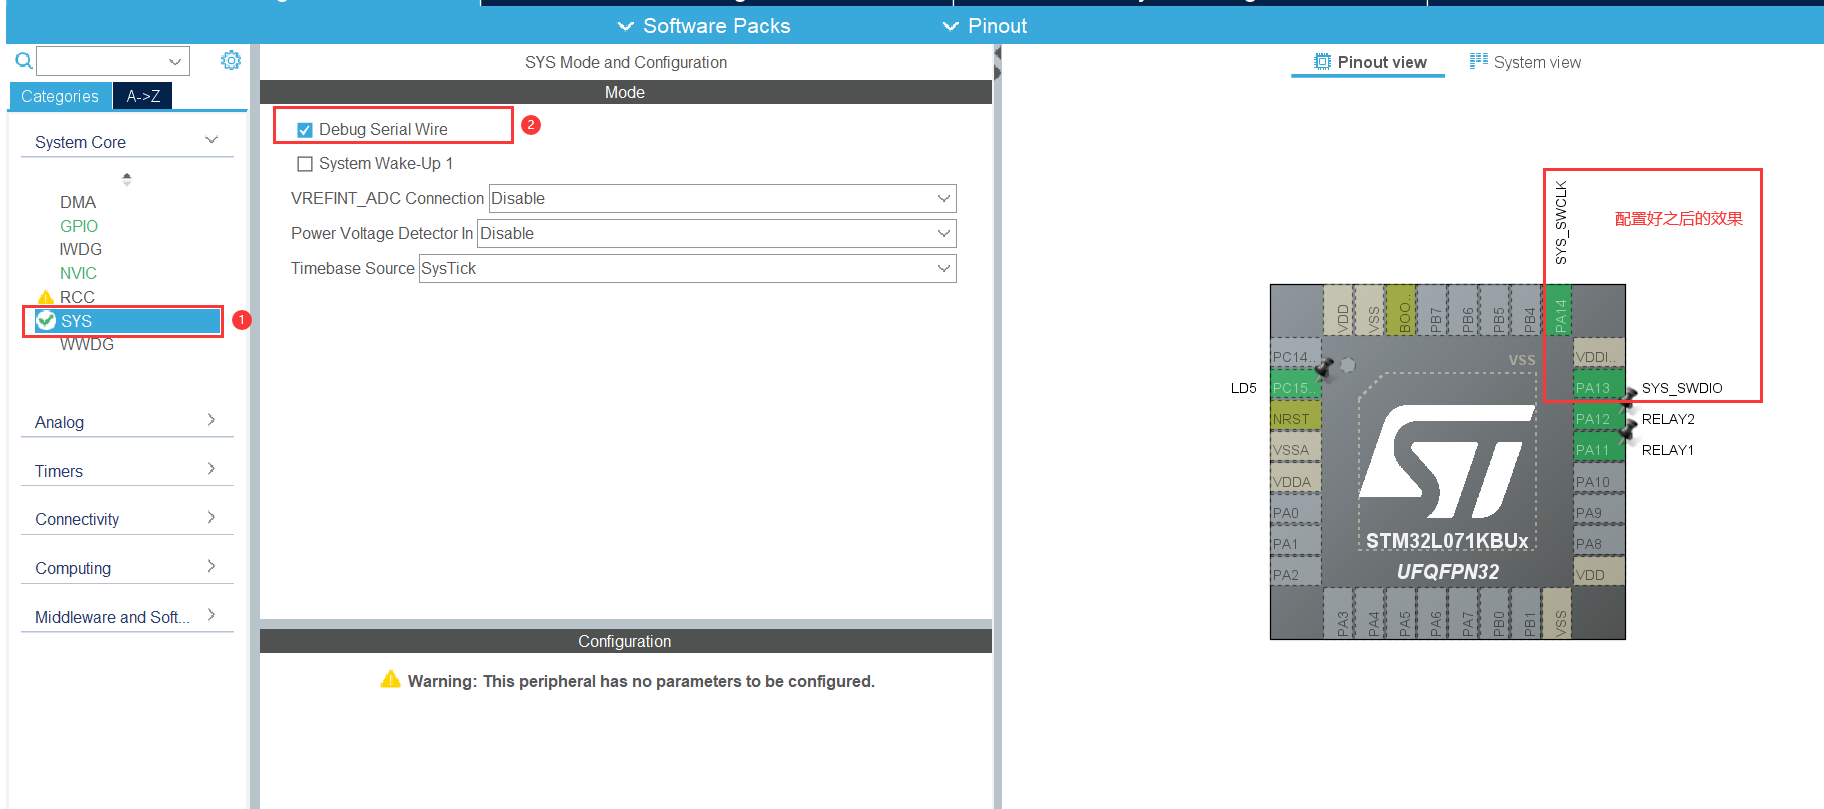
Task: Expand the Analog category
Action: point(127,421)
